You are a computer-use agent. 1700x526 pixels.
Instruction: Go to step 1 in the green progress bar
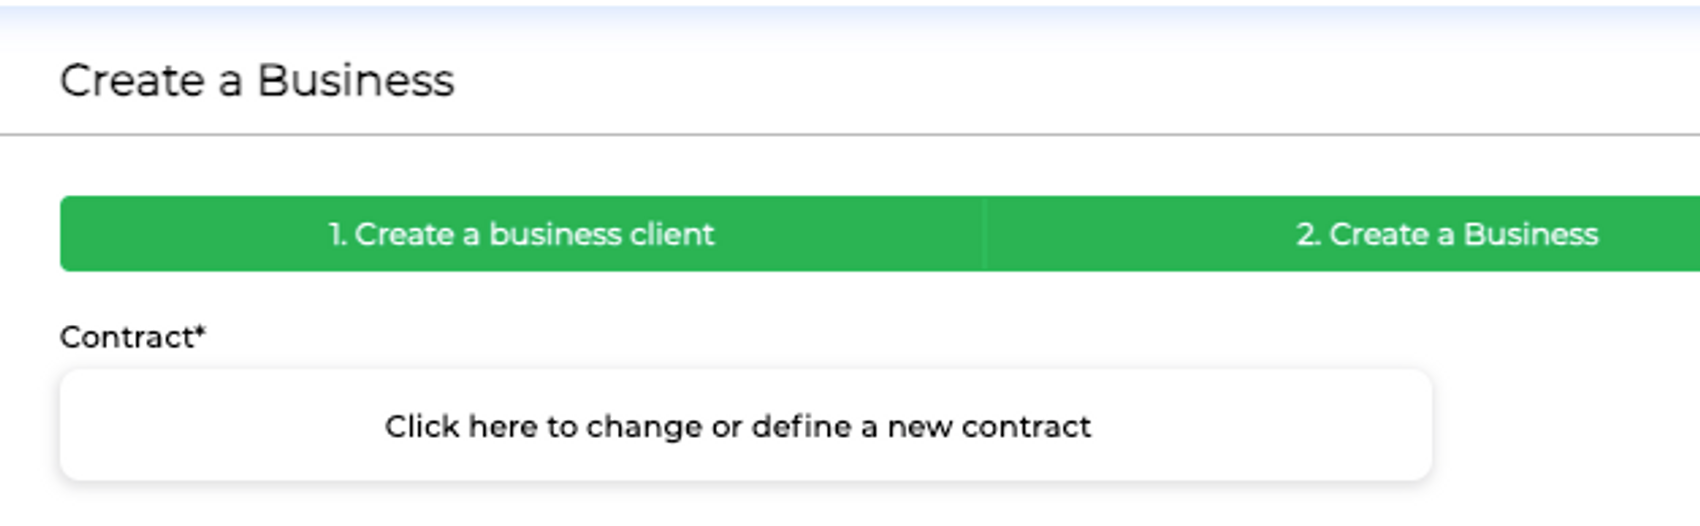point(521,234)
